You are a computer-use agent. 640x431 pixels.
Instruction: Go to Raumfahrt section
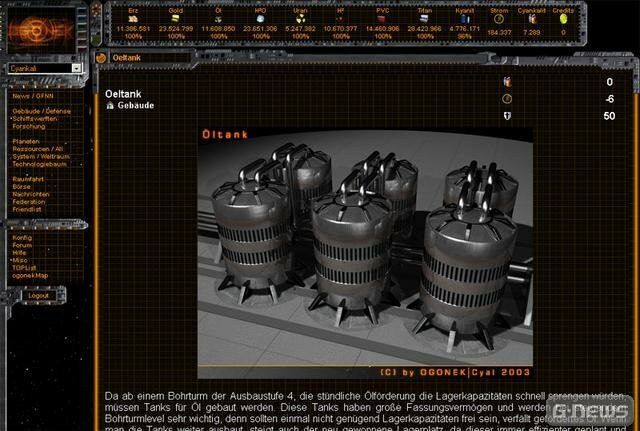pyautogui.click(x=28, y=179)
